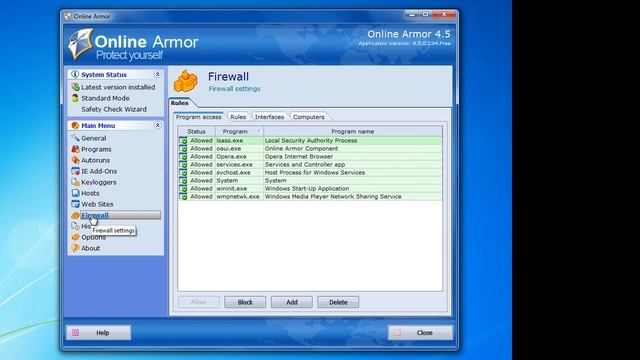Click the Standard Mode user icon
Screen dimensions: 640x360
click(x=76, y=98)
